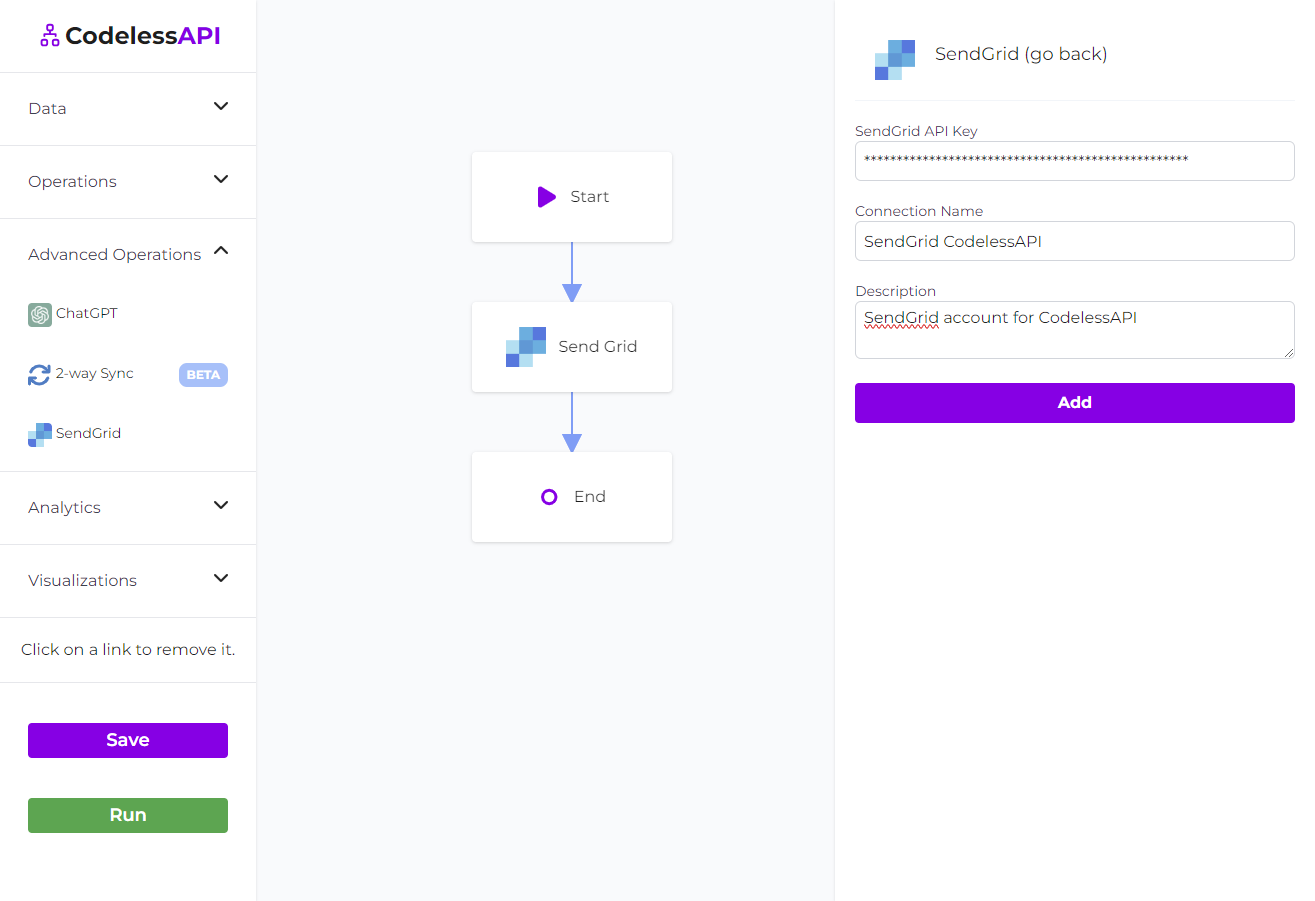Remove link between Start and Send Grid

(572, 270)
